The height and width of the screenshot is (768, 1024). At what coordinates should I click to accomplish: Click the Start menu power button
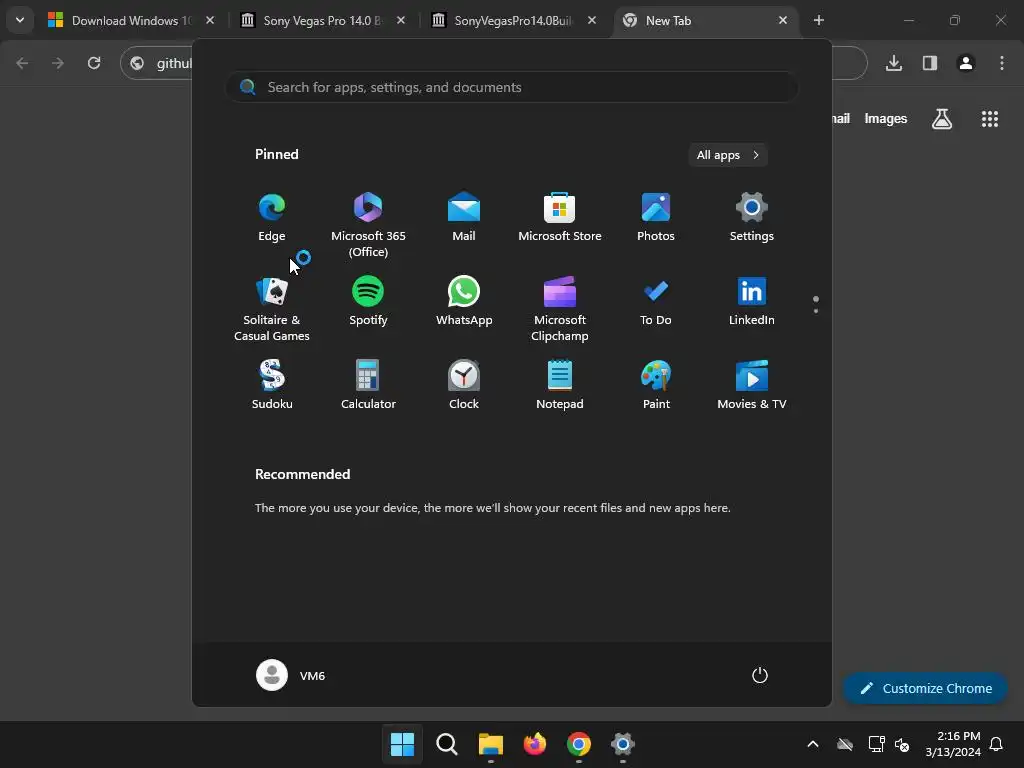tap(760, 675)
